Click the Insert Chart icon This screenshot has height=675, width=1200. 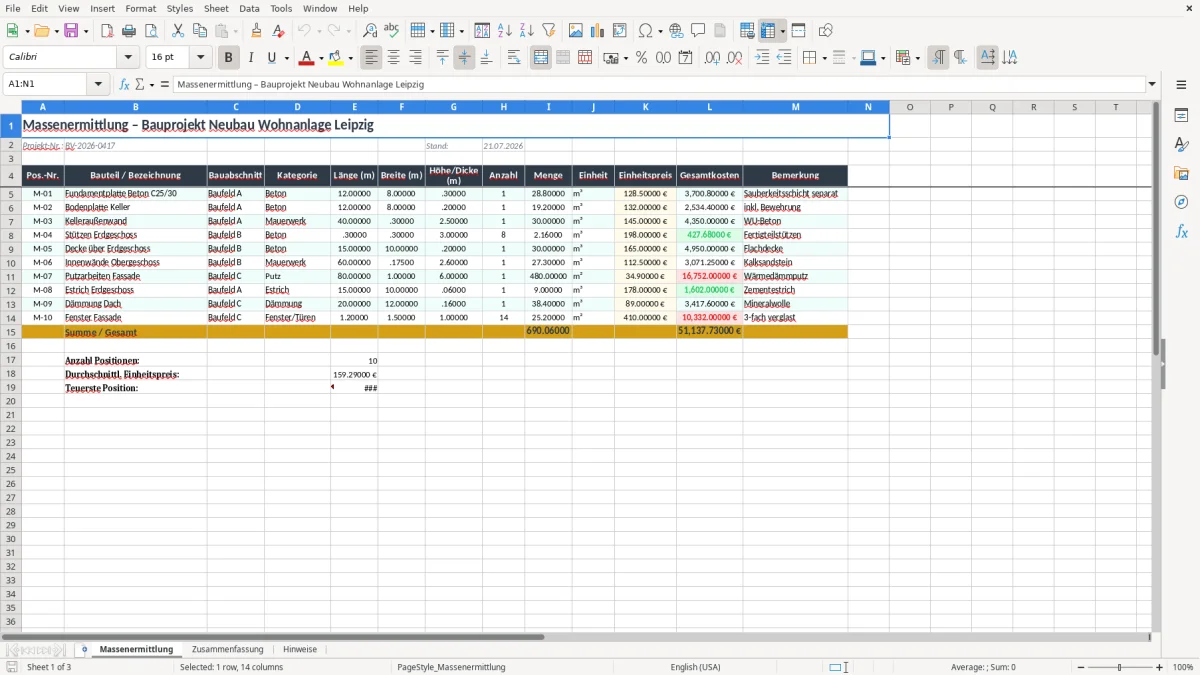pos(598,31)
